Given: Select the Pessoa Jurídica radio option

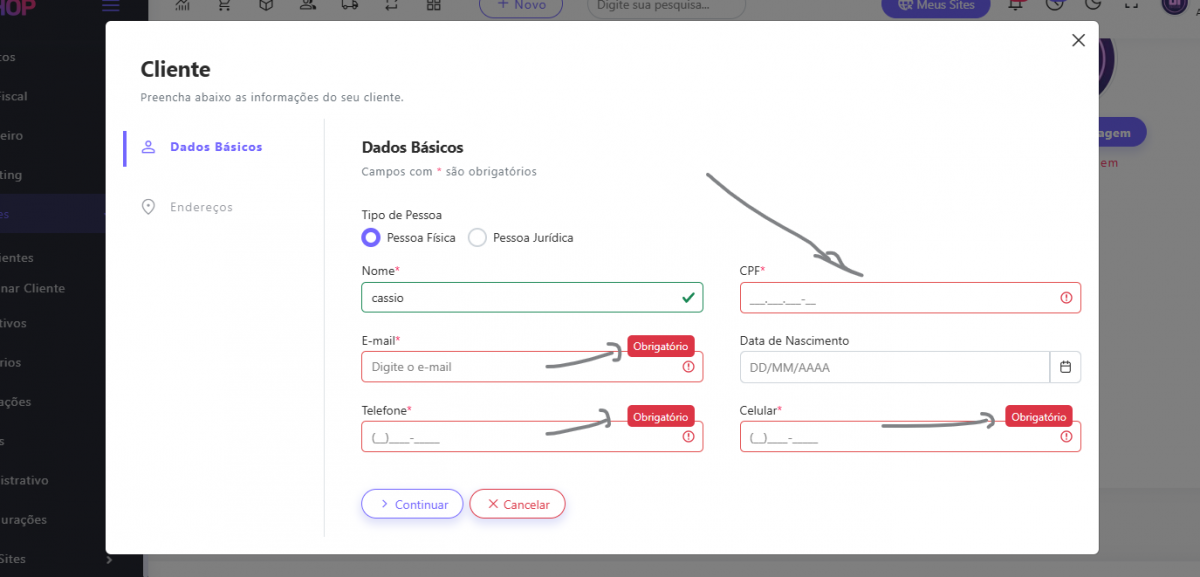Looking at the screenshot, I should (478, 238).
